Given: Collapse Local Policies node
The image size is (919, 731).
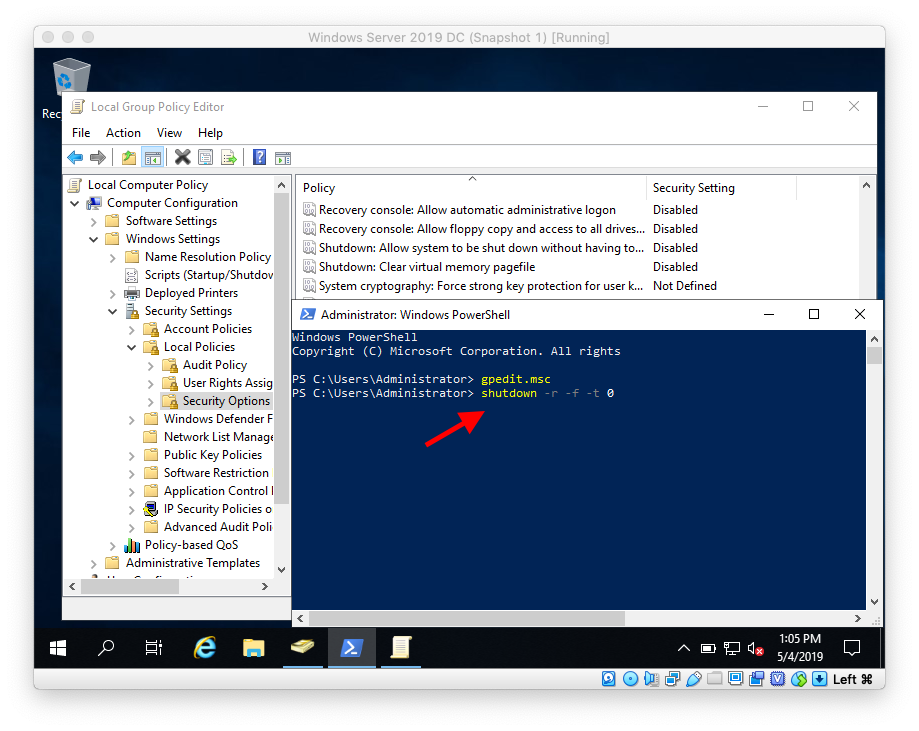Looking at the screenshot, I should [131, 348].
